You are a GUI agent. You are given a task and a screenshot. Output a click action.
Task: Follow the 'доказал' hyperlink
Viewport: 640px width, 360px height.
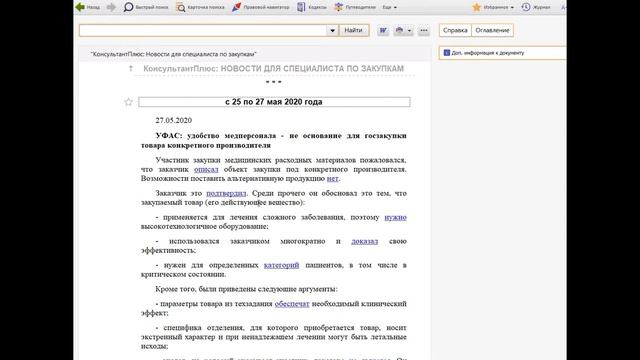(364, 241)
